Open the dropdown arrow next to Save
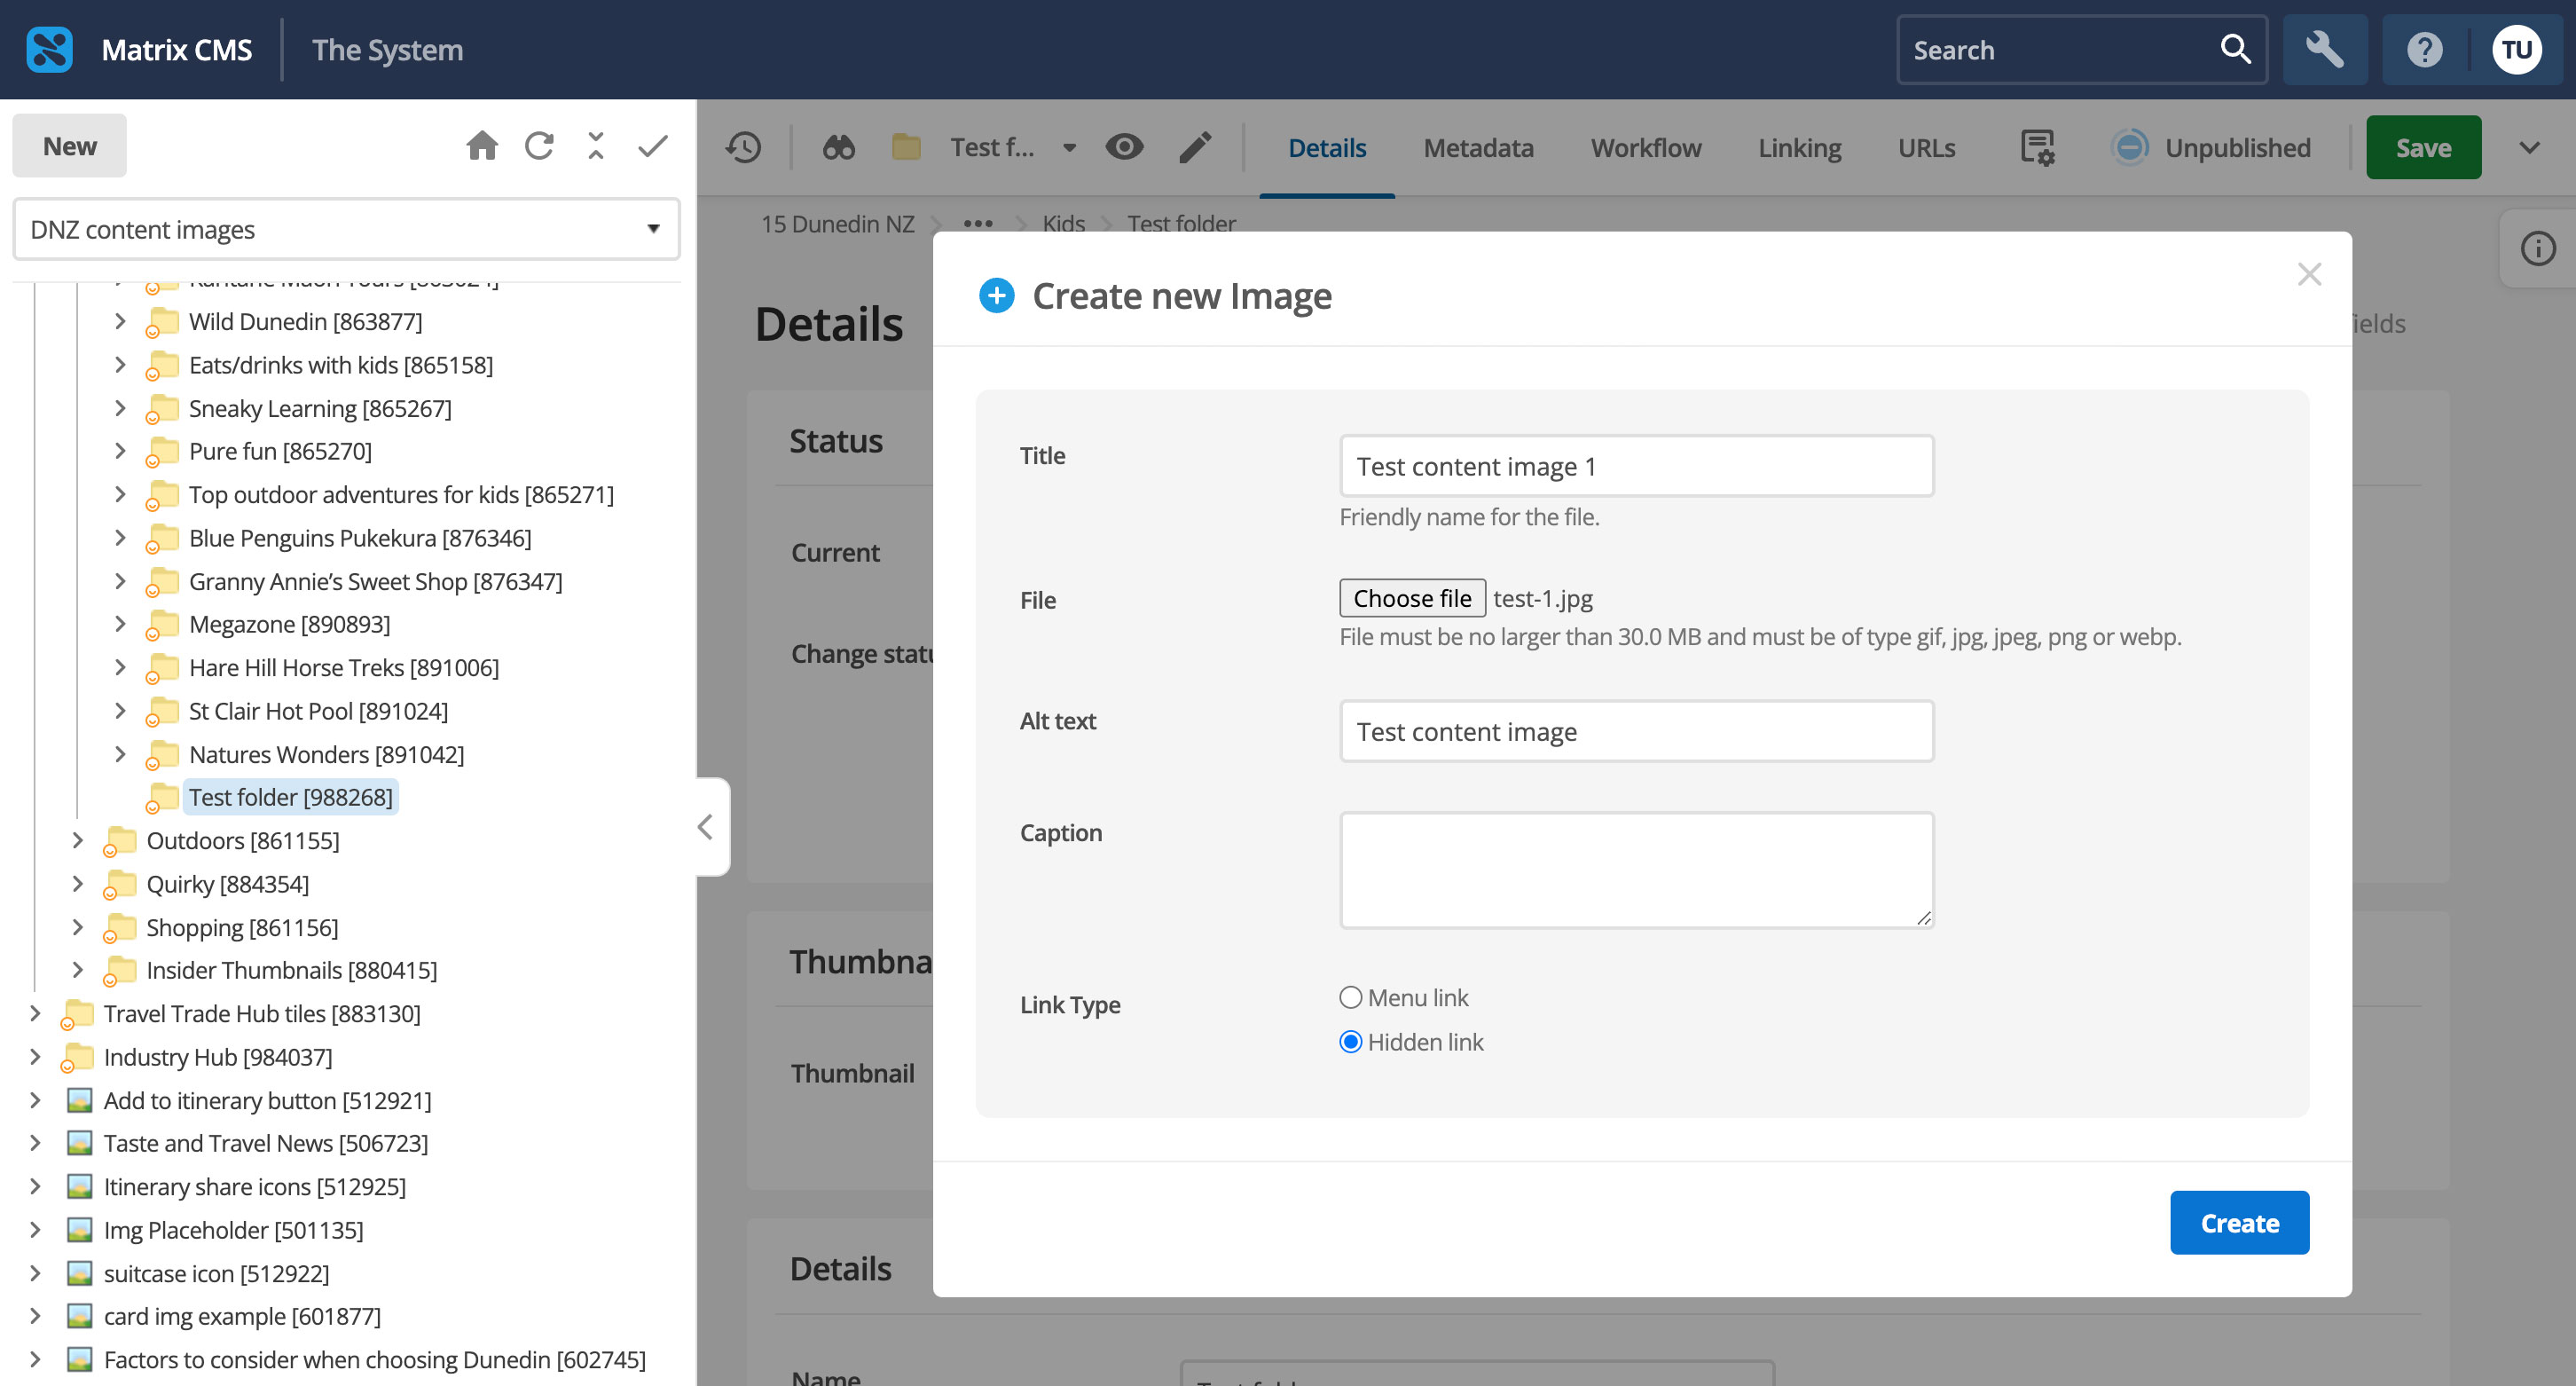Viewport: 2576px width, 1386px height. 2529,148
